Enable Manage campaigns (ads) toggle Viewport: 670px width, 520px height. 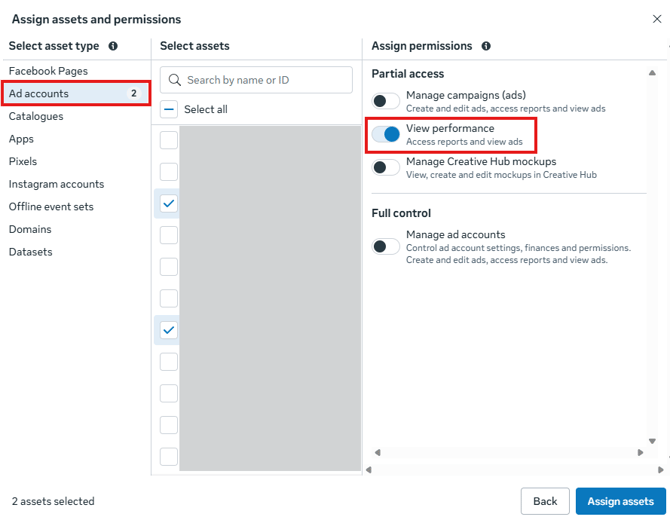coord(386,100)
